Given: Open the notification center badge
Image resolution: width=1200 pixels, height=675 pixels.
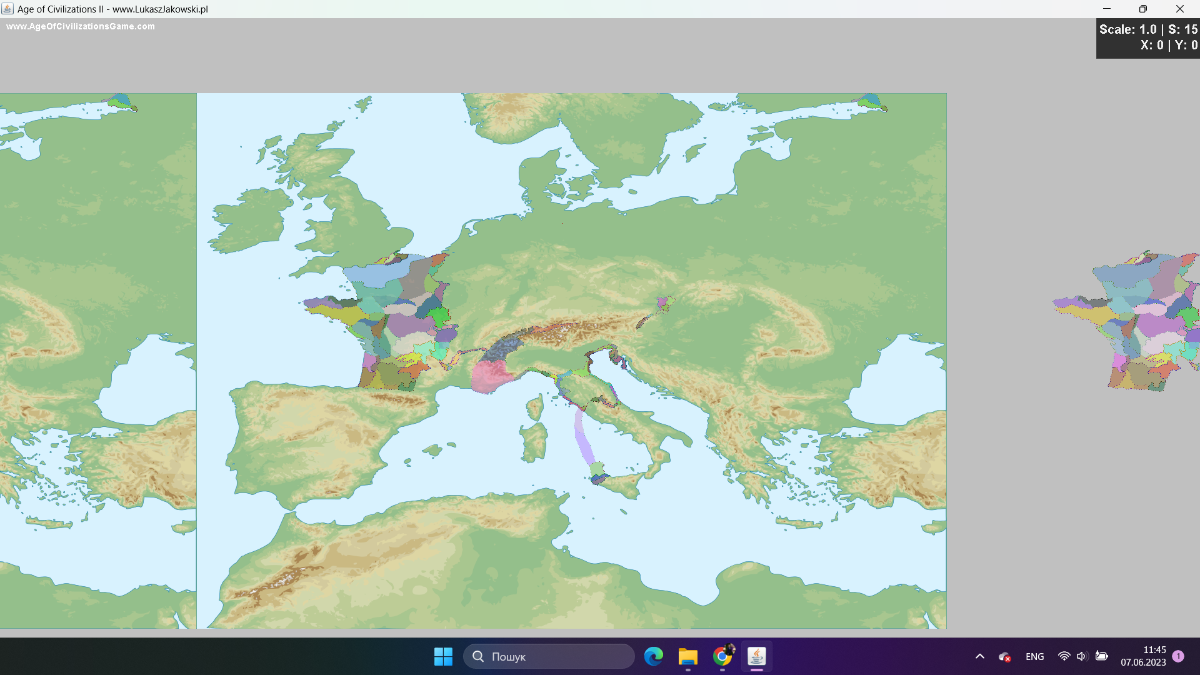Looking at the screenshot, I should click(1178, 656).
